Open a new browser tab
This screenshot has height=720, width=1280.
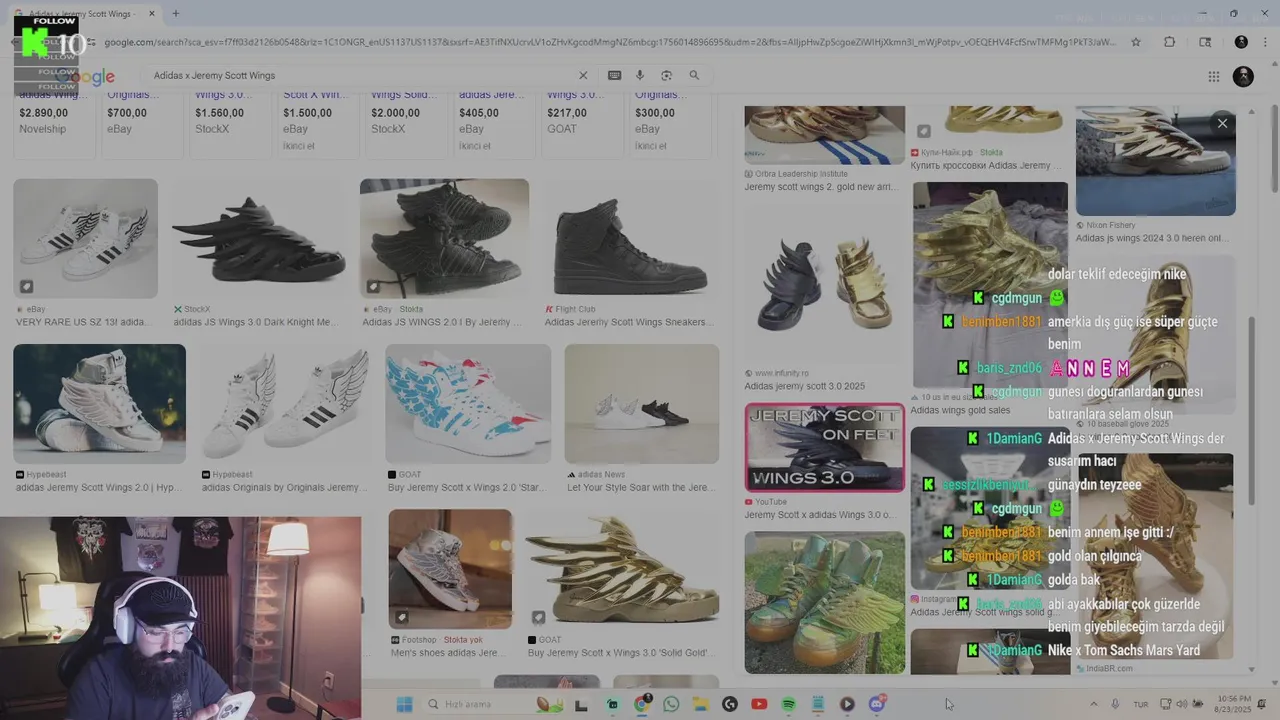[175, 14]
